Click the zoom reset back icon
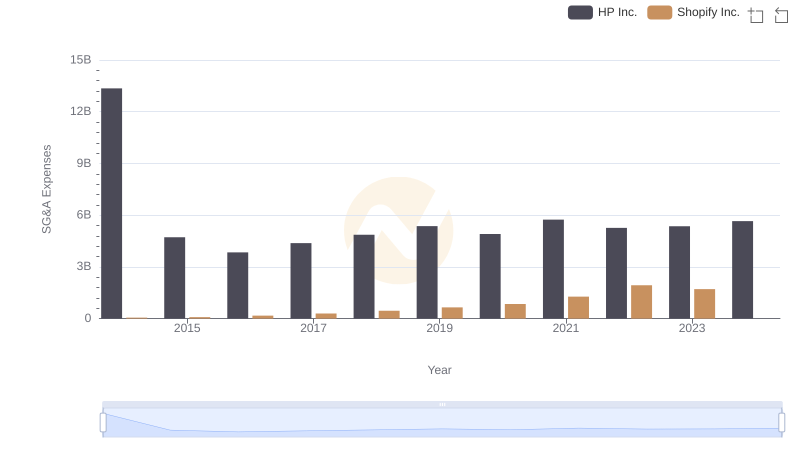The width and height of the screenshot is (800, 461). (781, 15)
